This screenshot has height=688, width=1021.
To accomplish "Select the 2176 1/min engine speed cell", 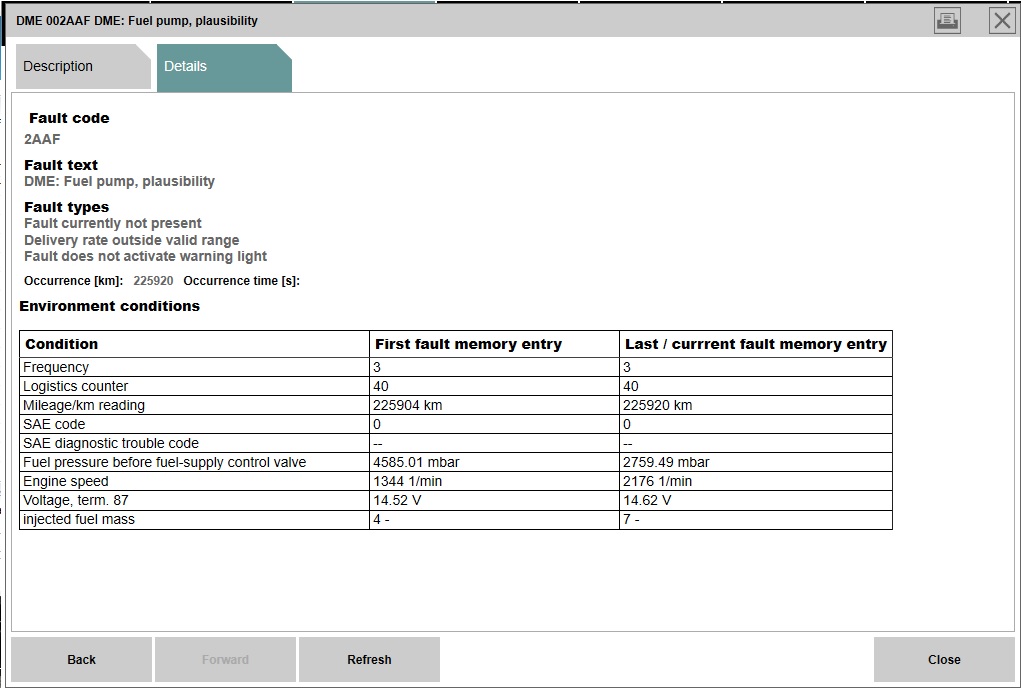I will tap(658, 482).
